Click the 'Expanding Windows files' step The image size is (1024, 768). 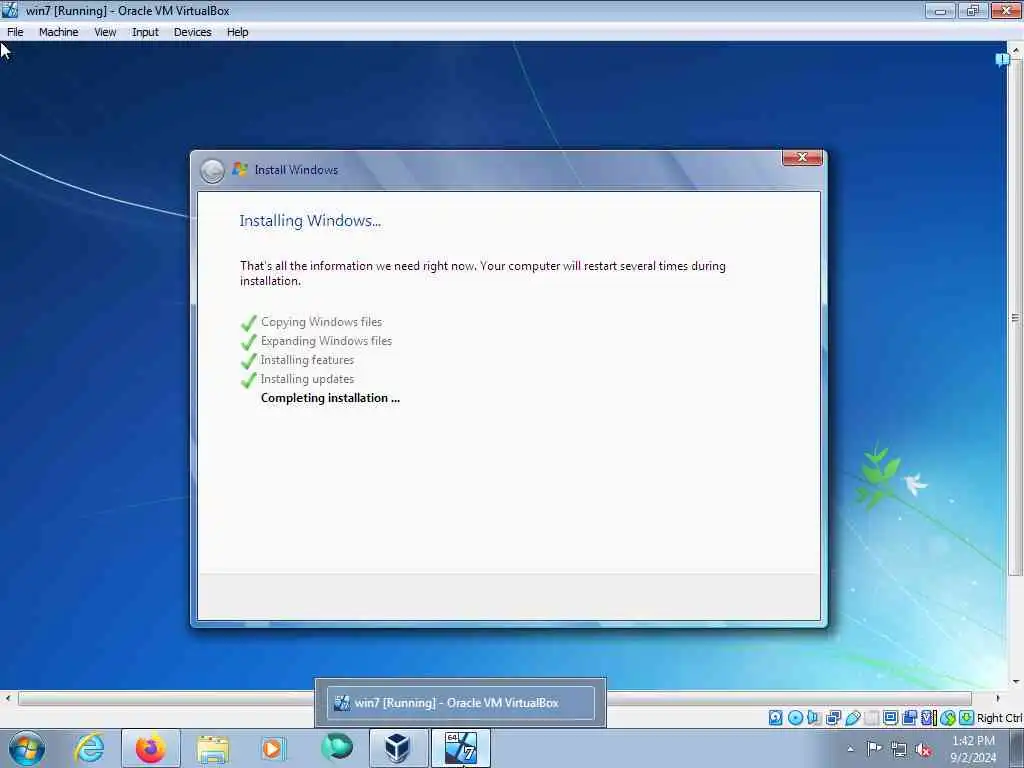tap(326, 341)
